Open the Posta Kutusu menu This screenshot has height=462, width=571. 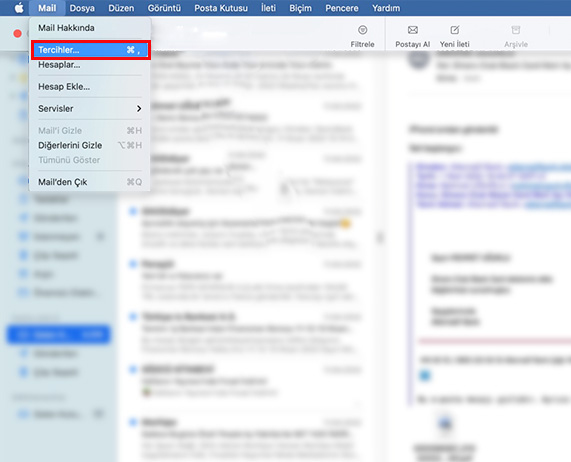tap(221, 8)
